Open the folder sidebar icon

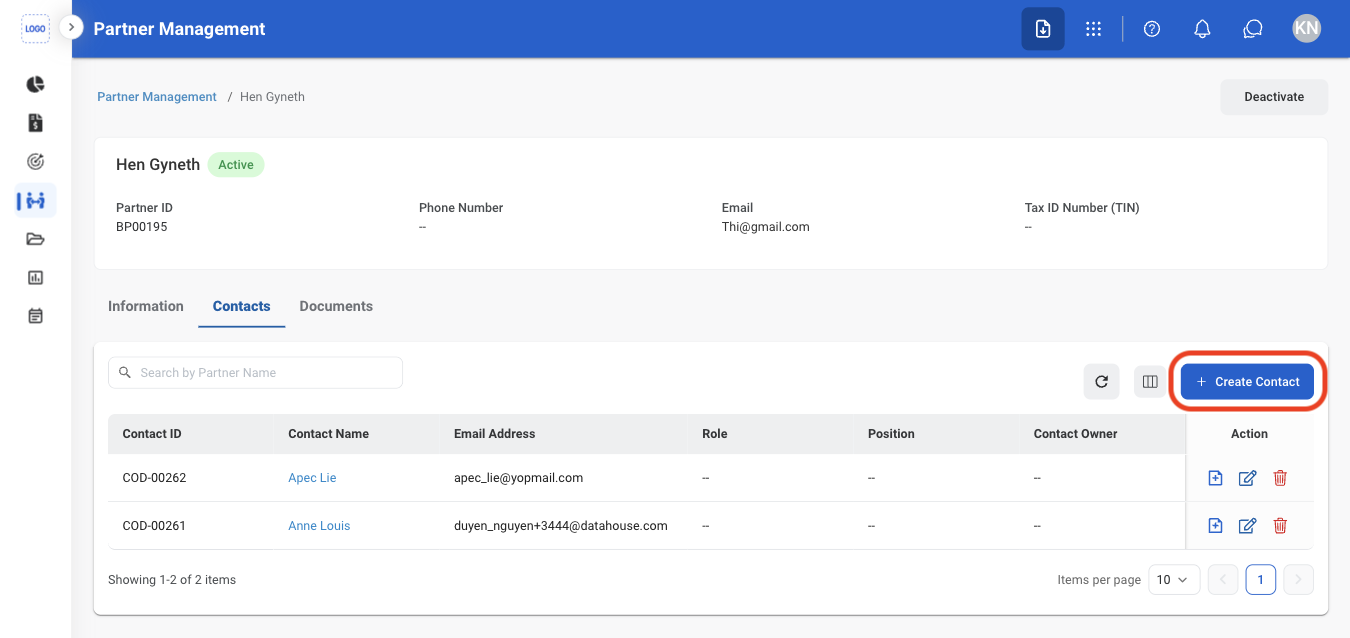pyautogui.click(x=35, y=239)
